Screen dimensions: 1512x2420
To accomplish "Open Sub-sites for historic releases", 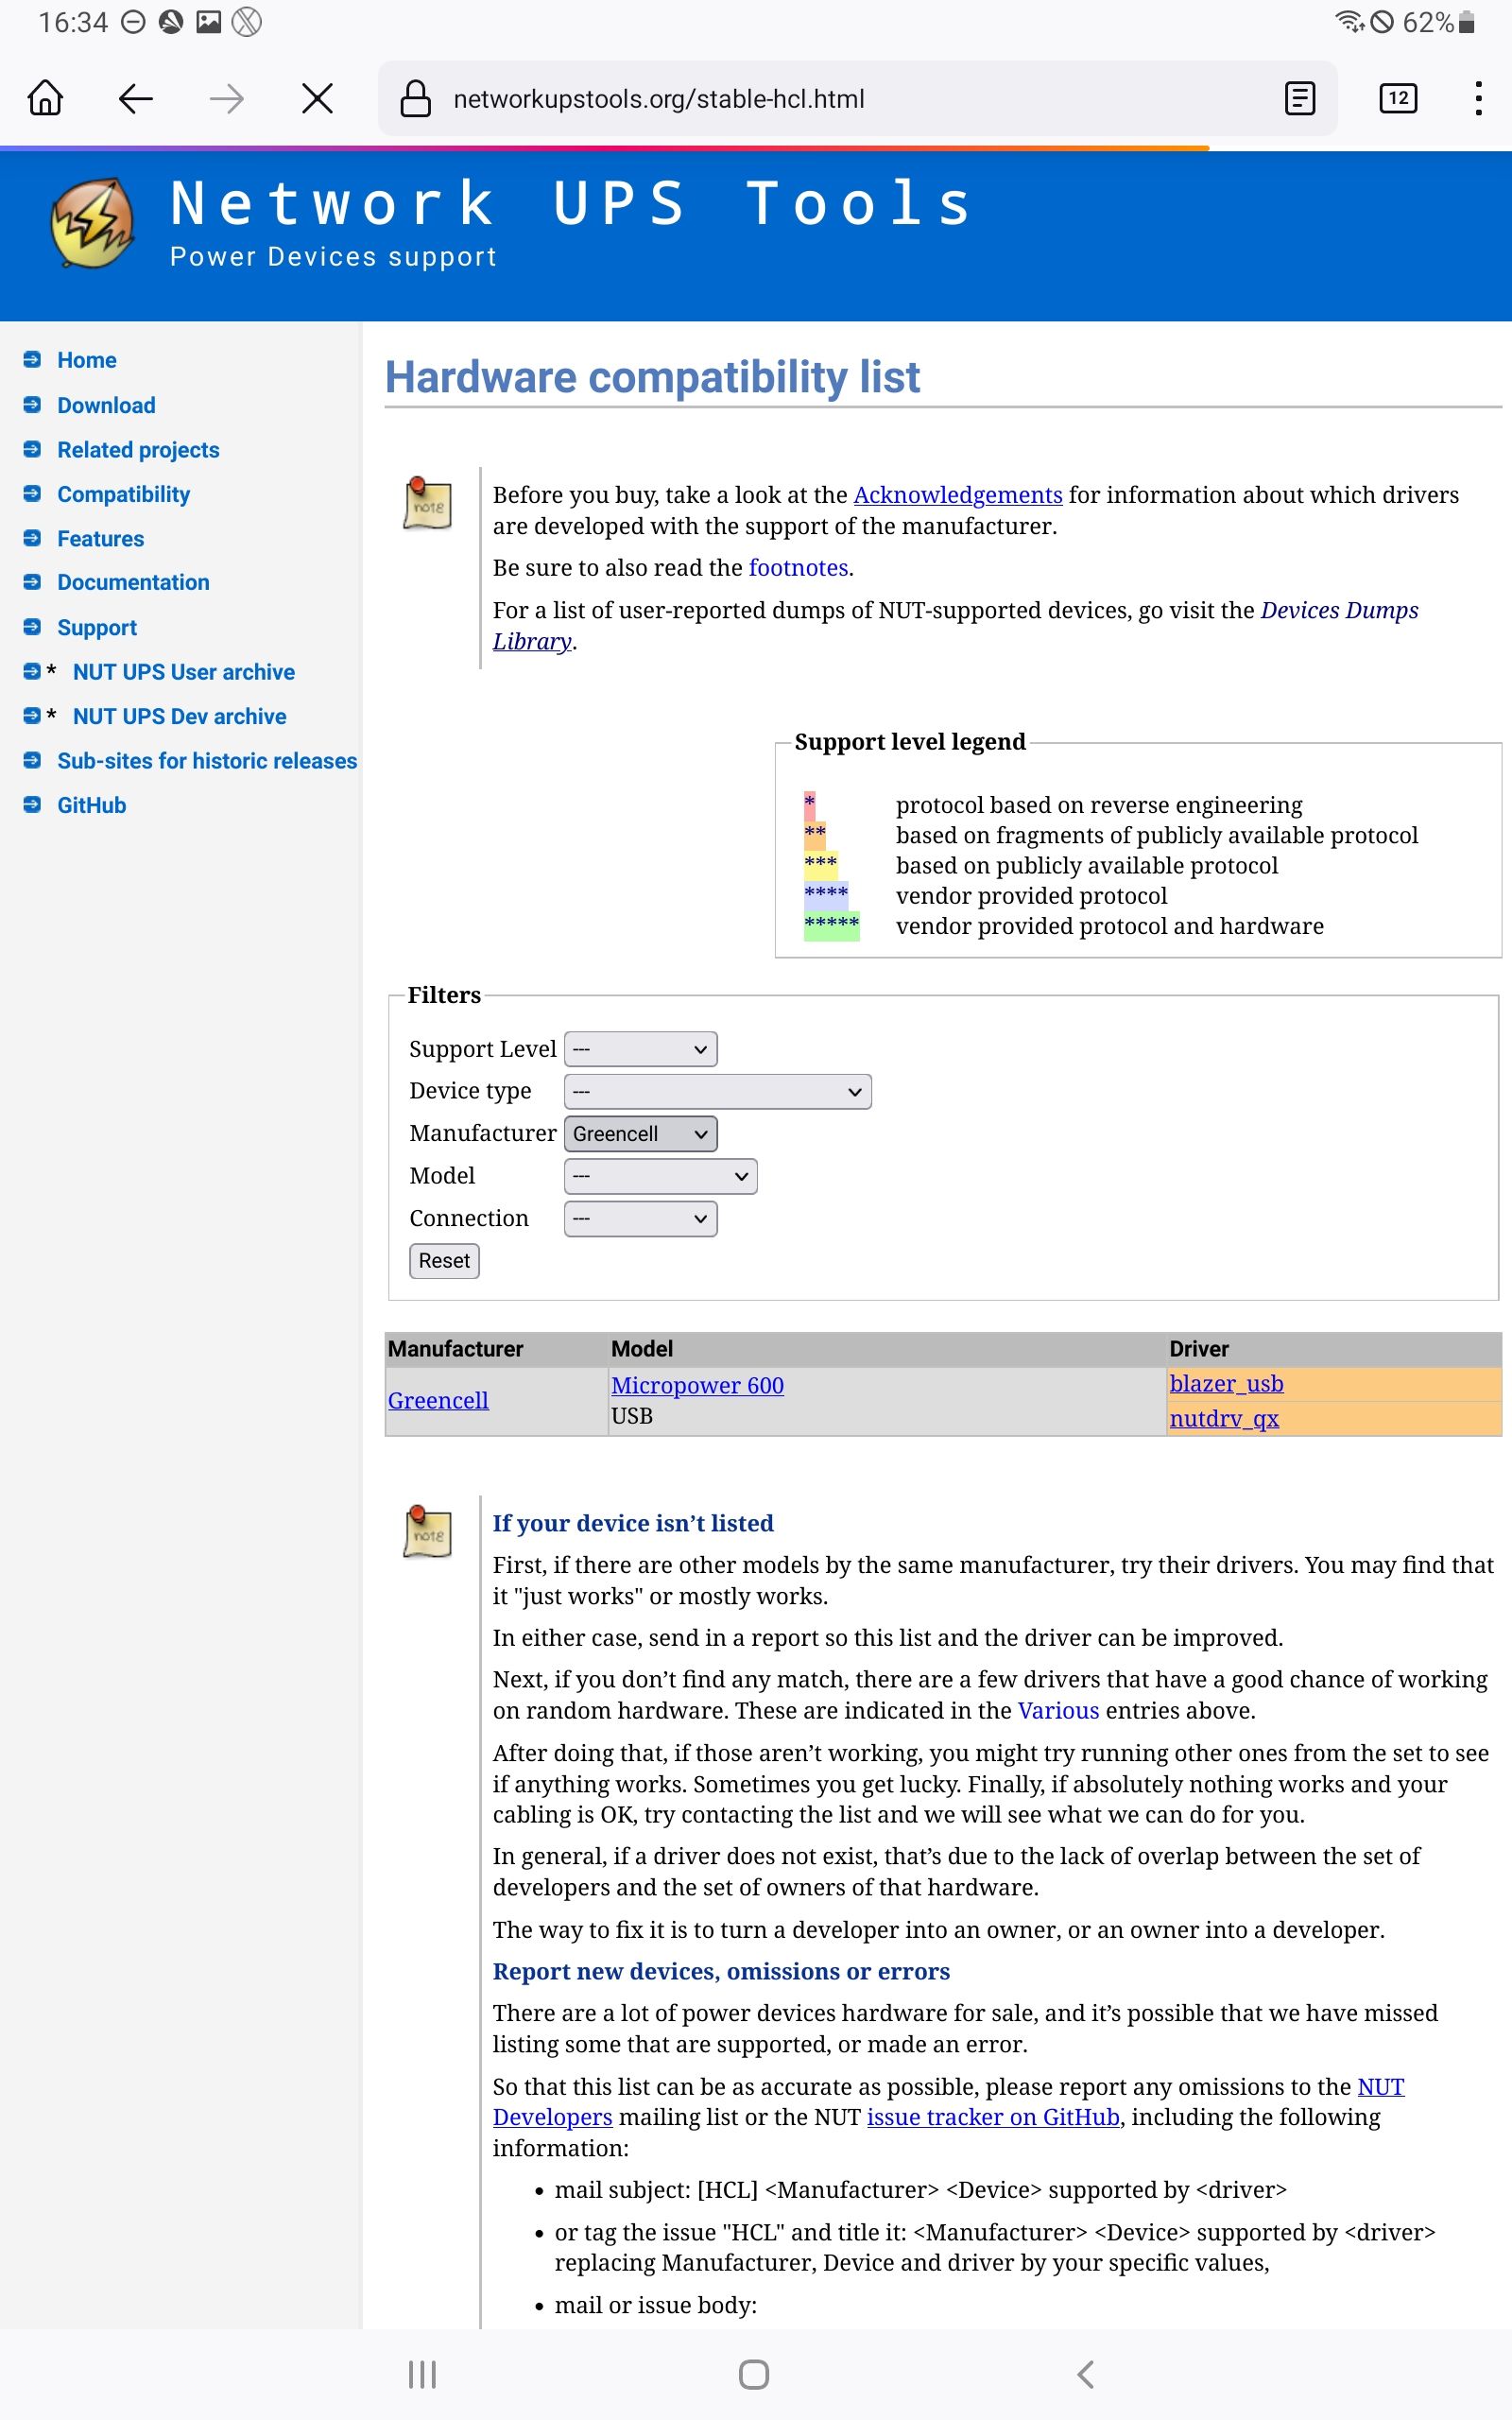I will [207, 761].
